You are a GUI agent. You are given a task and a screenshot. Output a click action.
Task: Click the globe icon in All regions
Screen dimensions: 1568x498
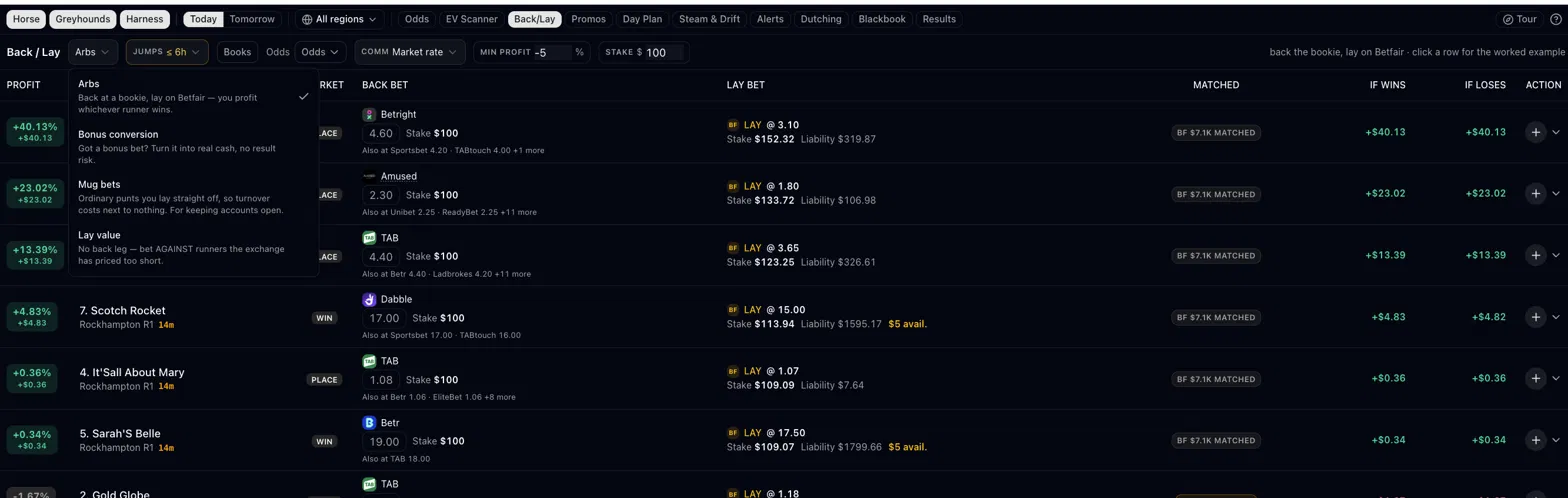307,19
